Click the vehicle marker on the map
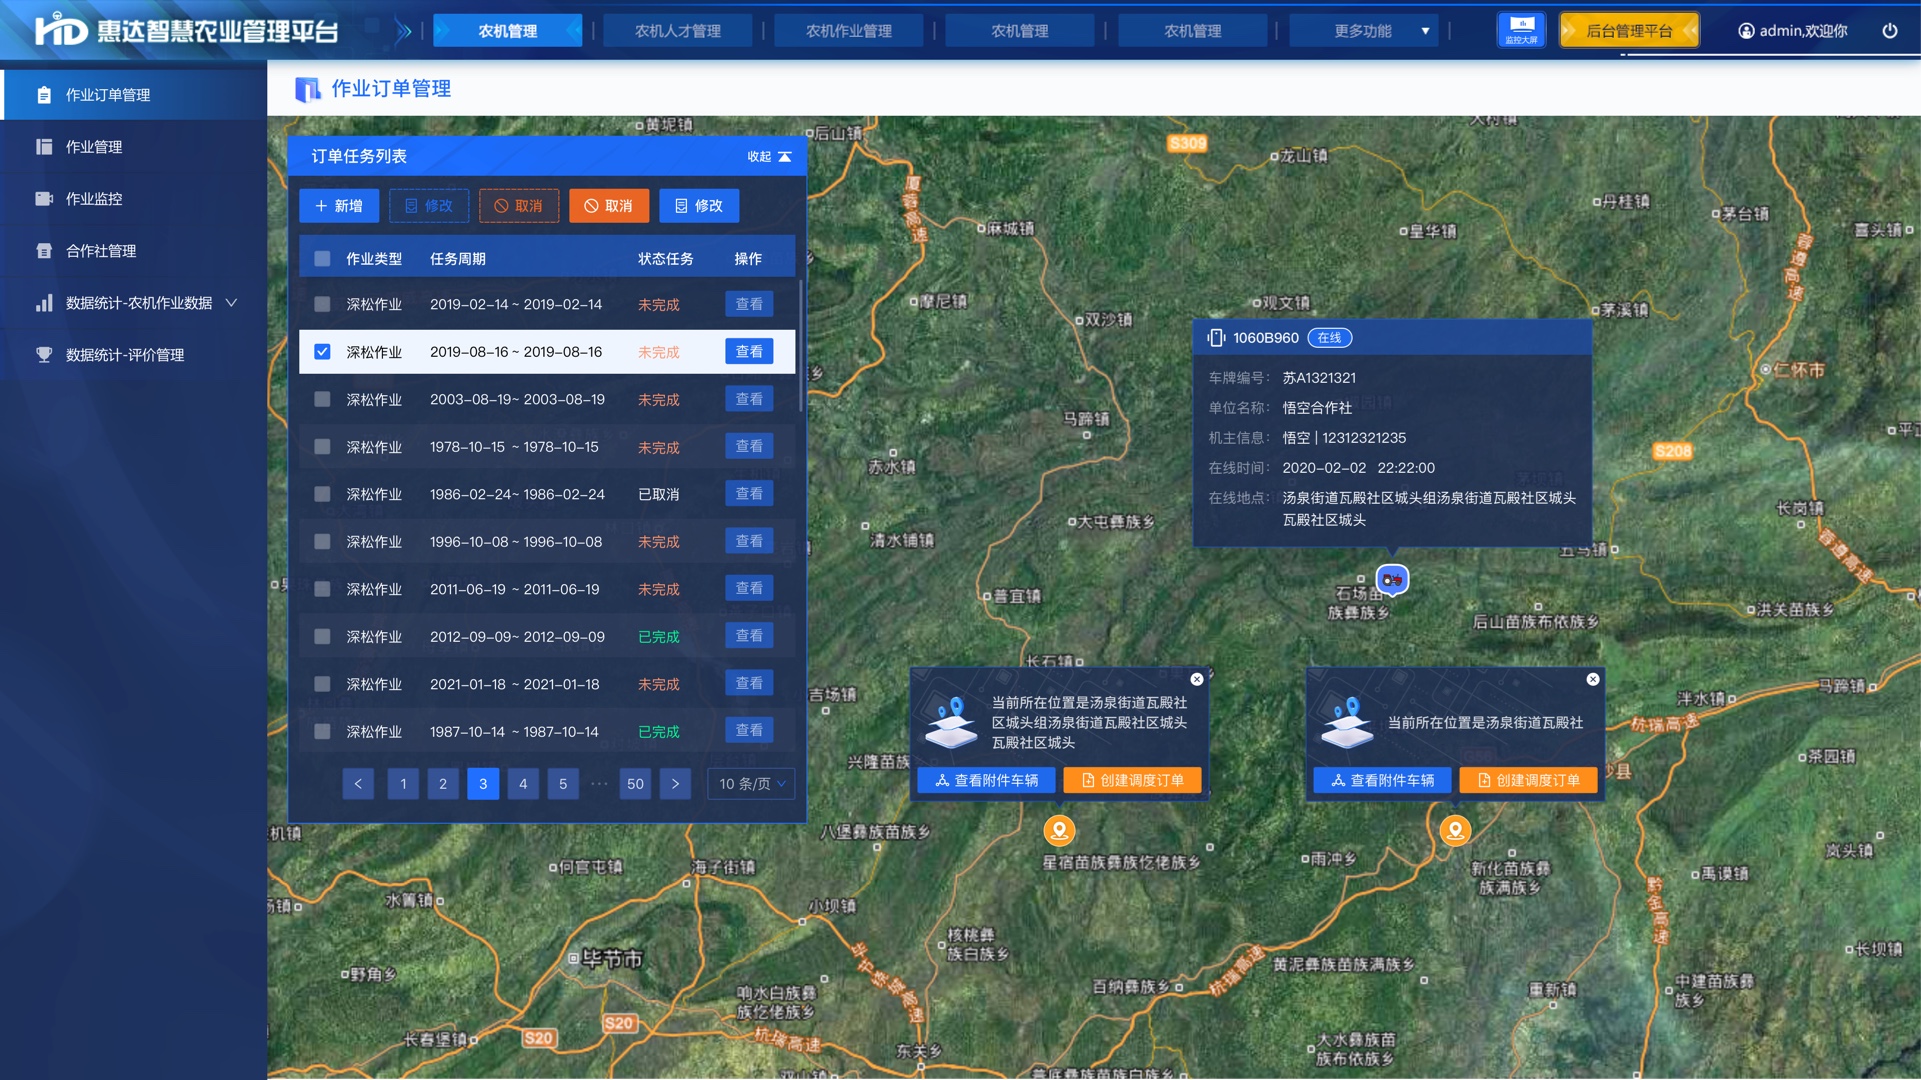 (x=1392, y=579)
